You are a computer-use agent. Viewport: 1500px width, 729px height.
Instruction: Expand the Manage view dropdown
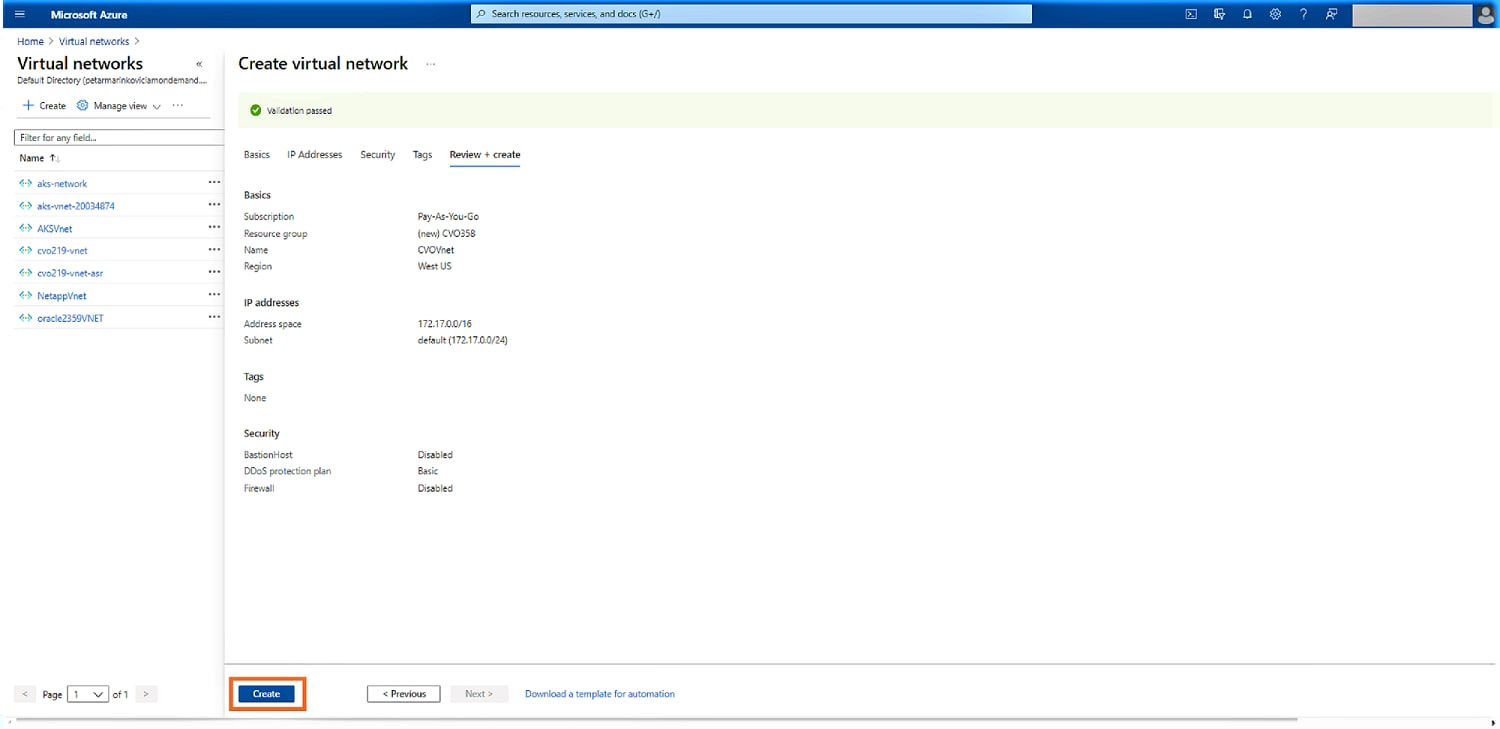(x=119, y=106)
